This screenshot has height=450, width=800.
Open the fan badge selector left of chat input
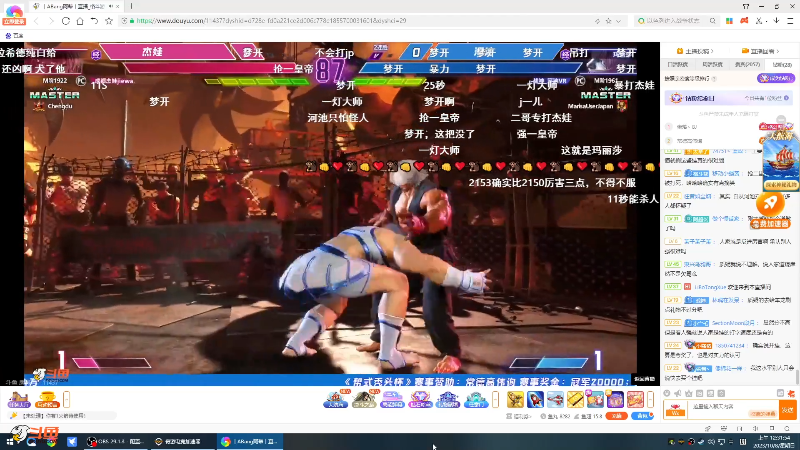point(676,410)
